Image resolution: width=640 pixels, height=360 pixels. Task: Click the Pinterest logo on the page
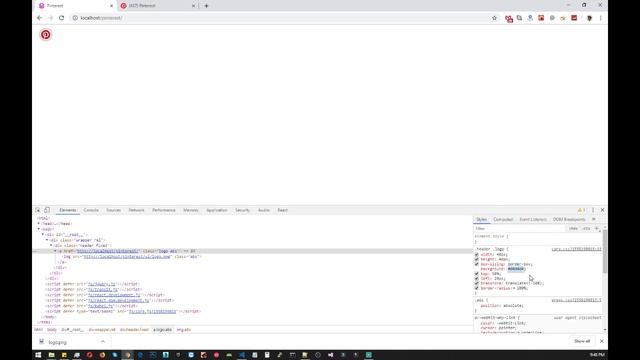pos(46,35)
